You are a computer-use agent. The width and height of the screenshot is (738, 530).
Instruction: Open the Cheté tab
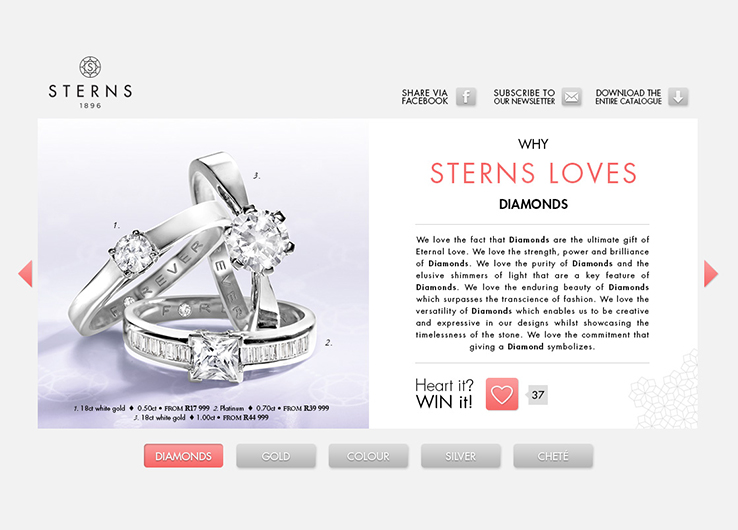coord(553,456)
